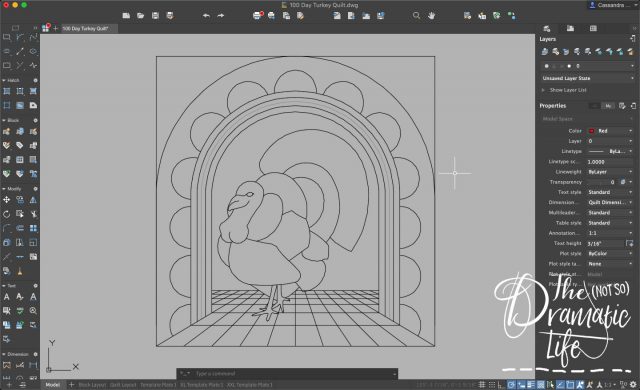Open status bar settings gear
The width and height of the screenshot is (640, 390).
[633, 384]
